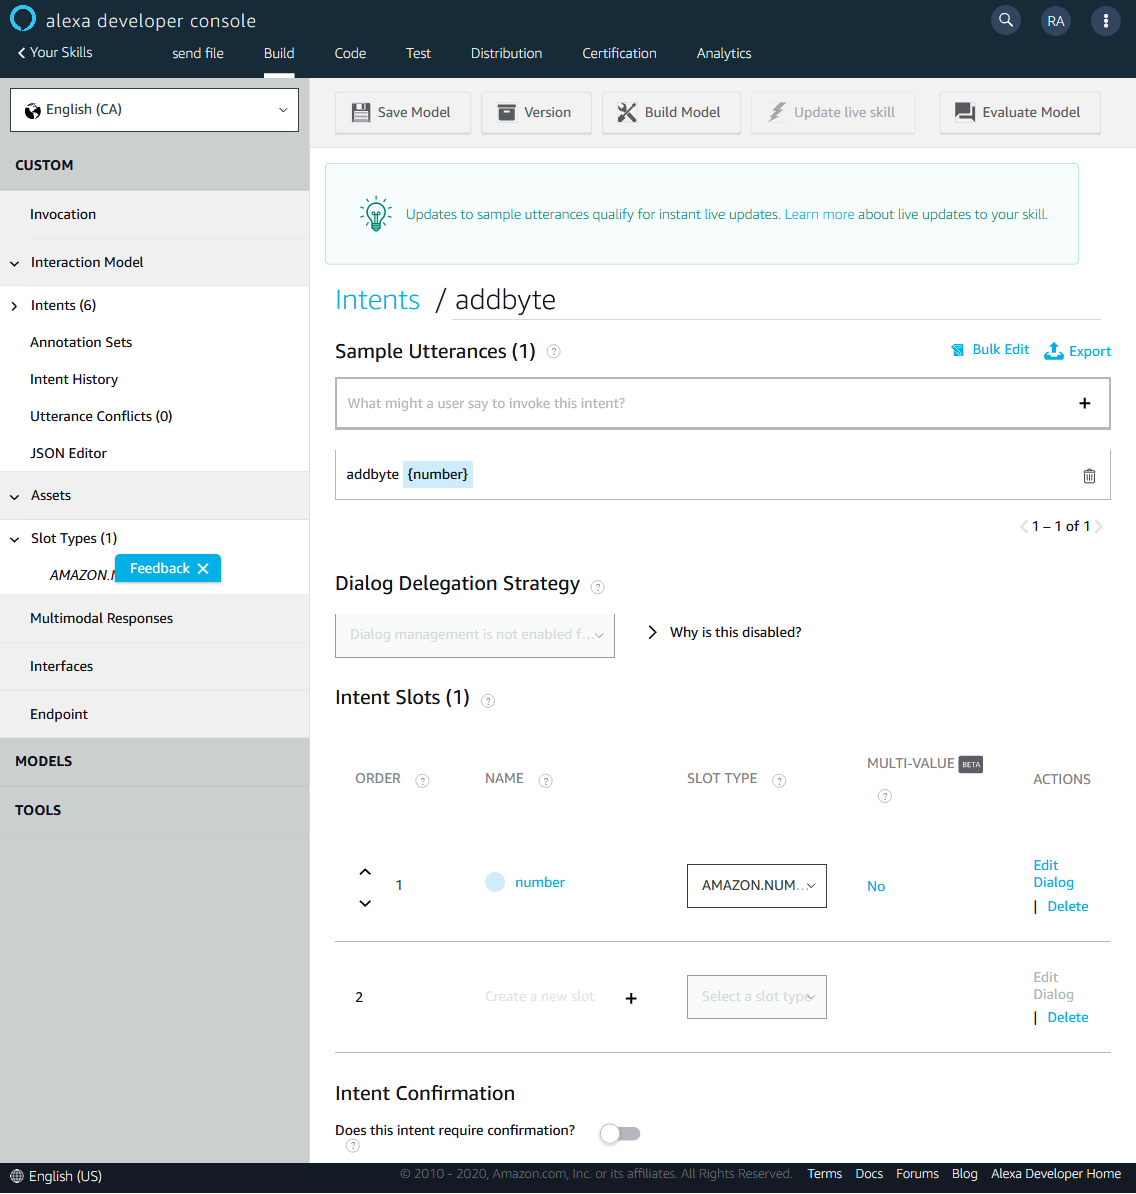
Task: Expand the Intents (6) tree item
Action: (15, 306)
